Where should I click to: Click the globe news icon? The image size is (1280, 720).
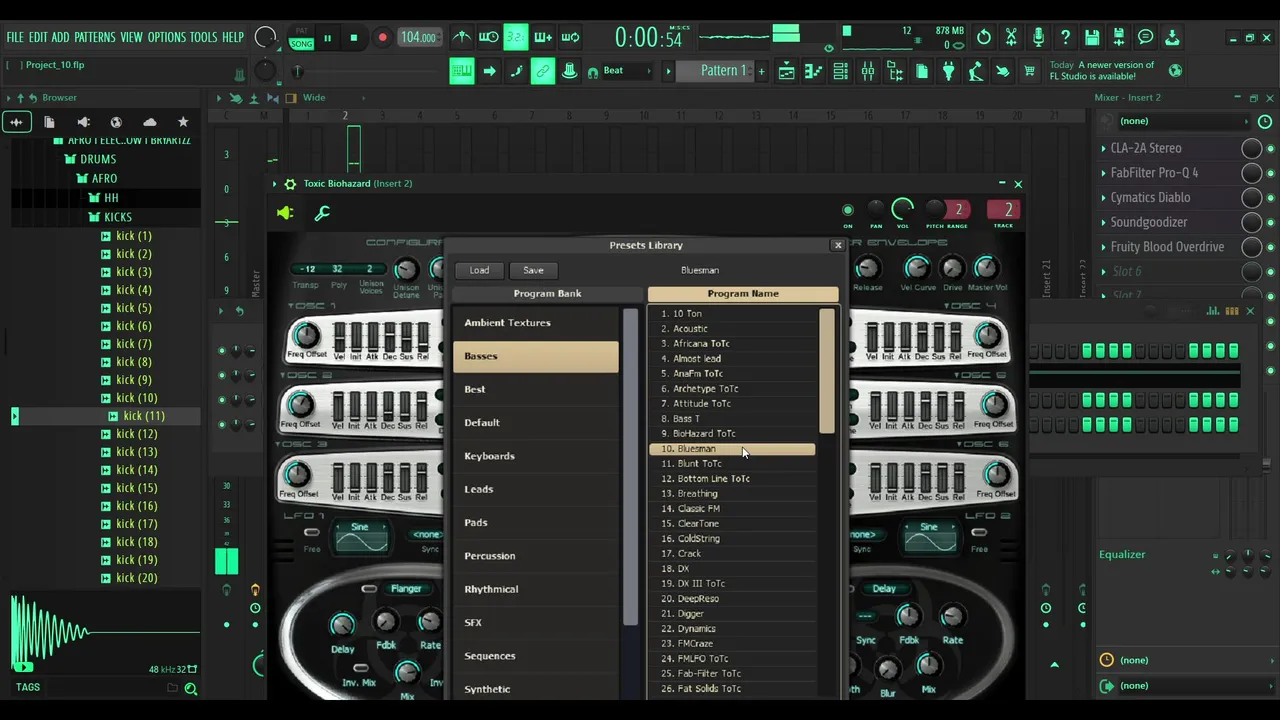(x=1175, y=71)
